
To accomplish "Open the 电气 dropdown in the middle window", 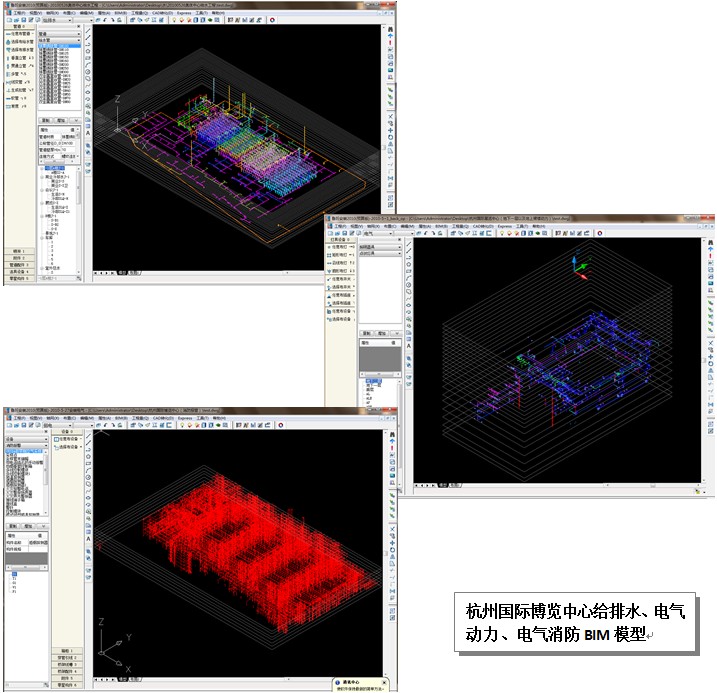I will [380, 234].
